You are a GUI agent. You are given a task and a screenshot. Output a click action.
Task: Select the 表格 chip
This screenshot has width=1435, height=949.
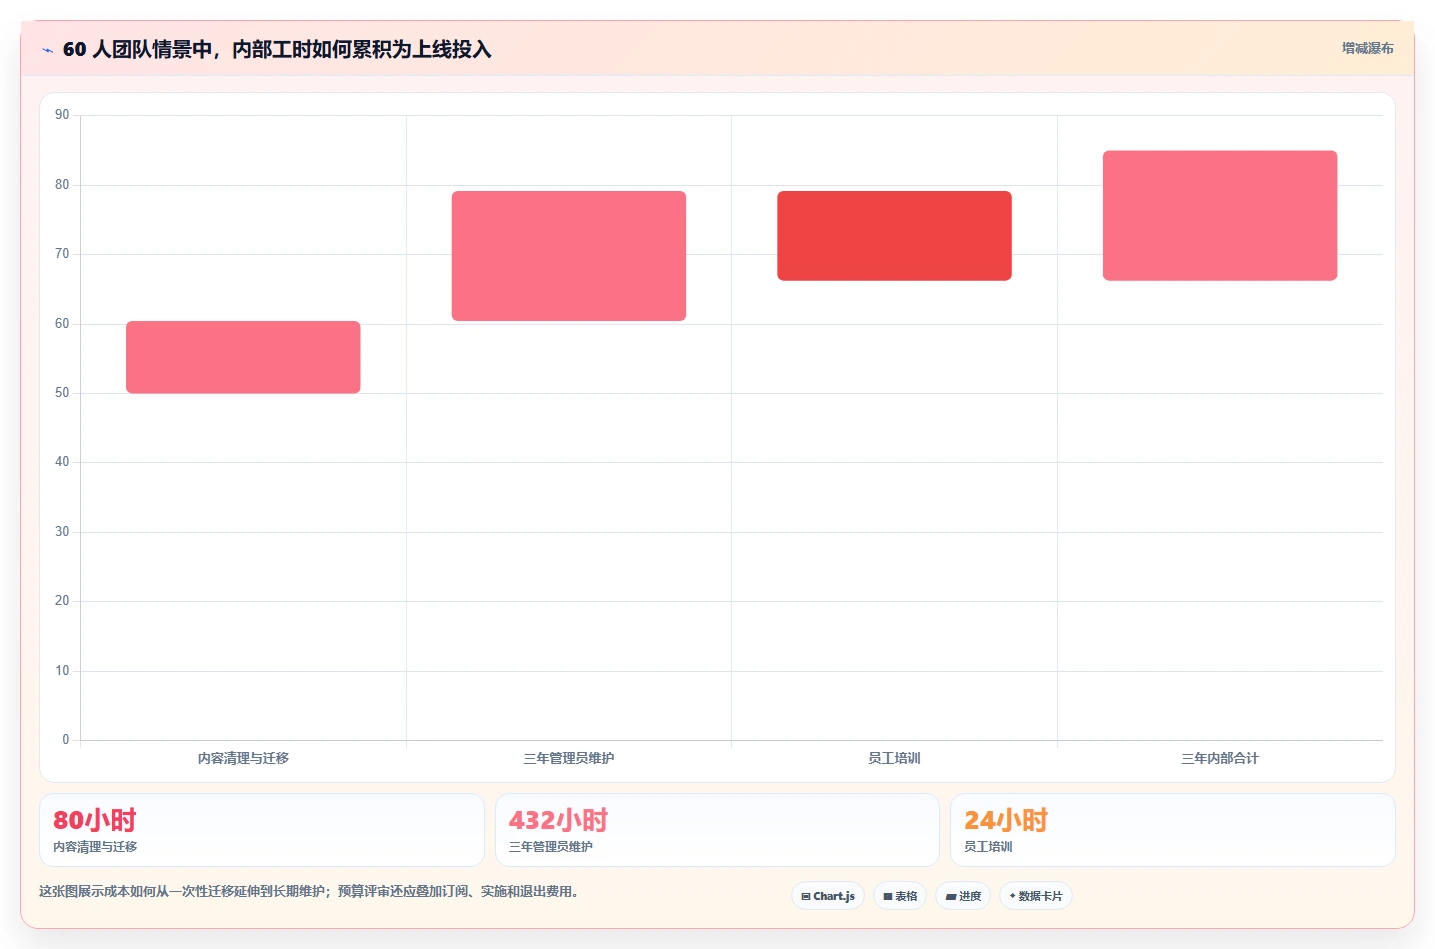point(900,896)
